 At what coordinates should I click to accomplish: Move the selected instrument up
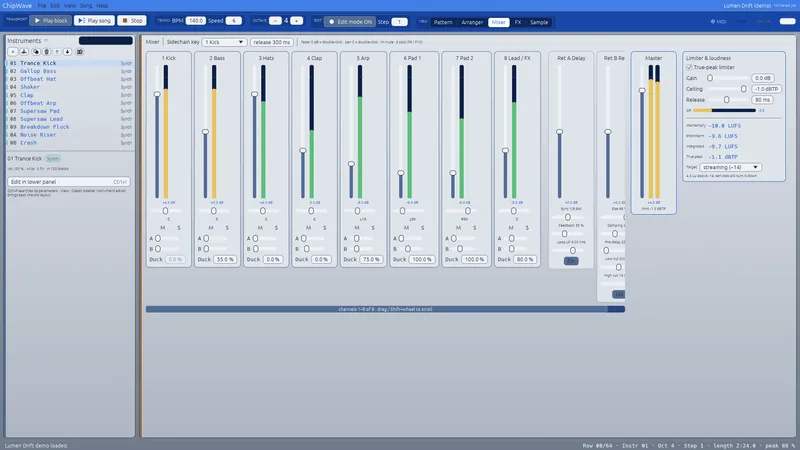57,52
